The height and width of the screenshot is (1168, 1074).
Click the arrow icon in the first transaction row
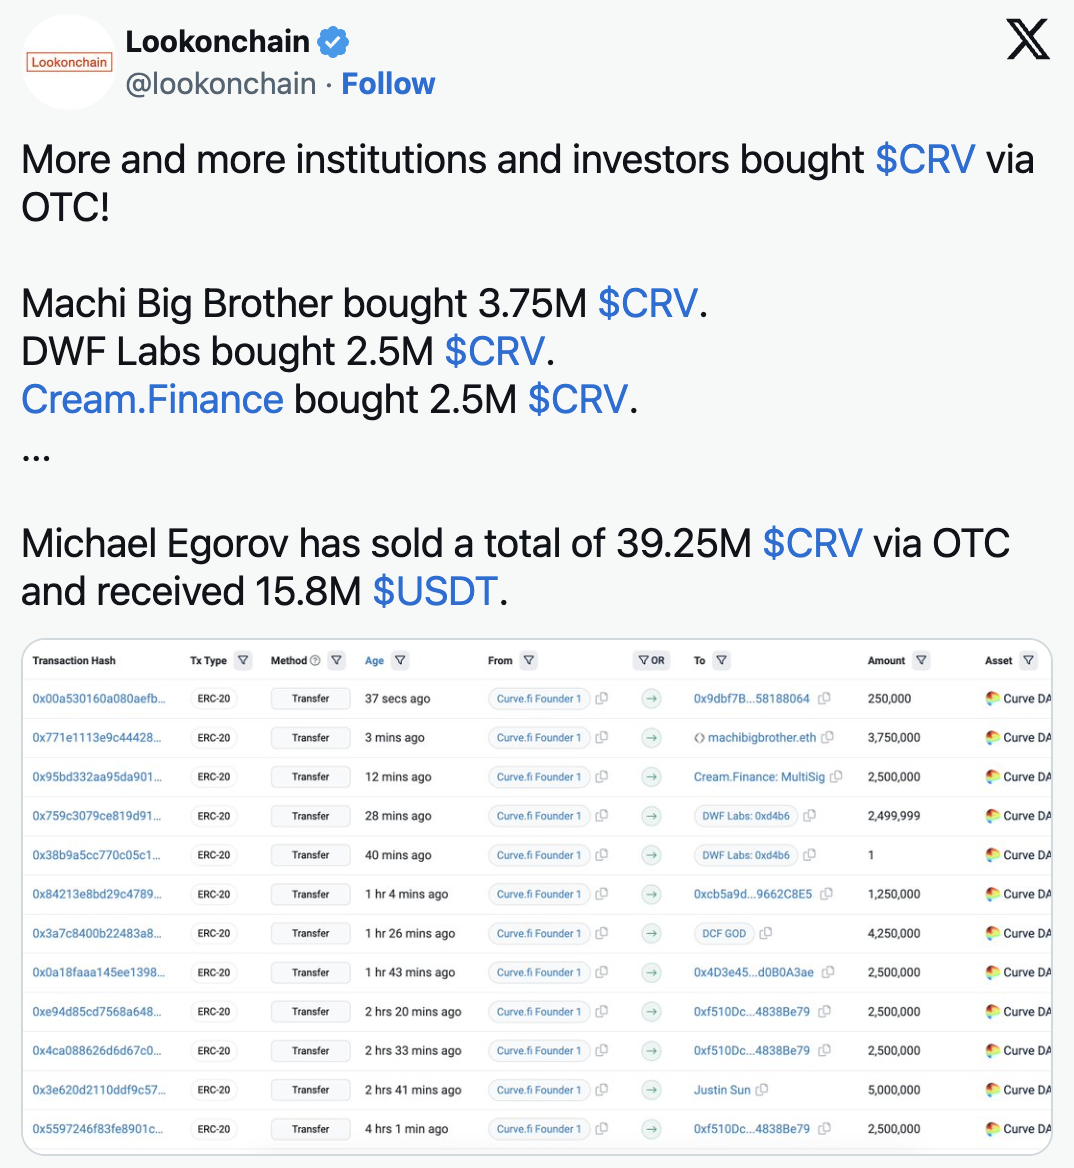point(651,699)
